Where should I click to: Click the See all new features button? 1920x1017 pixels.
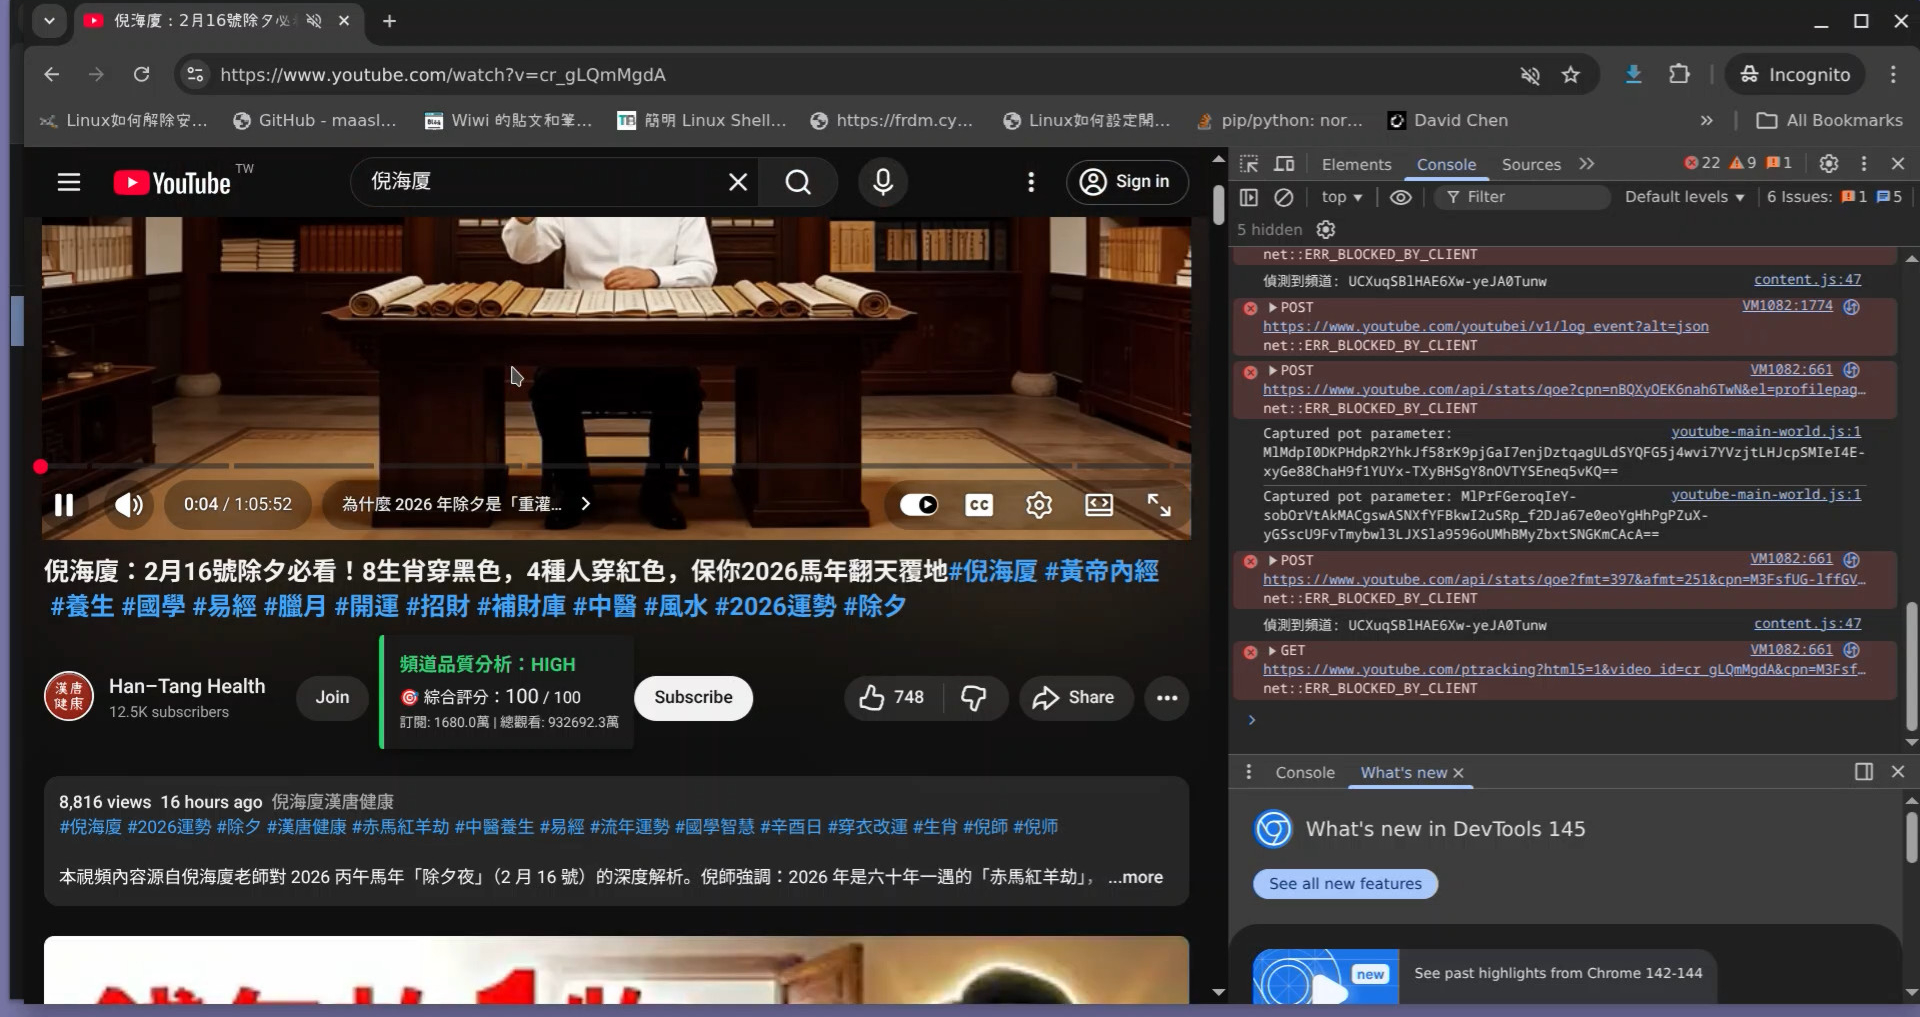[x=1344, y=884]
